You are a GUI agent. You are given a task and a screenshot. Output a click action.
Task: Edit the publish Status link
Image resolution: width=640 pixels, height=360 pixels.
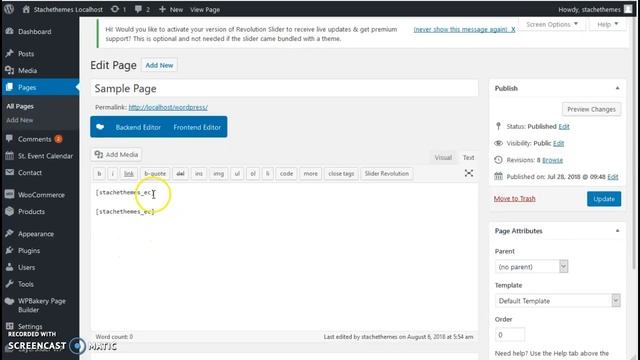[564, 126]
